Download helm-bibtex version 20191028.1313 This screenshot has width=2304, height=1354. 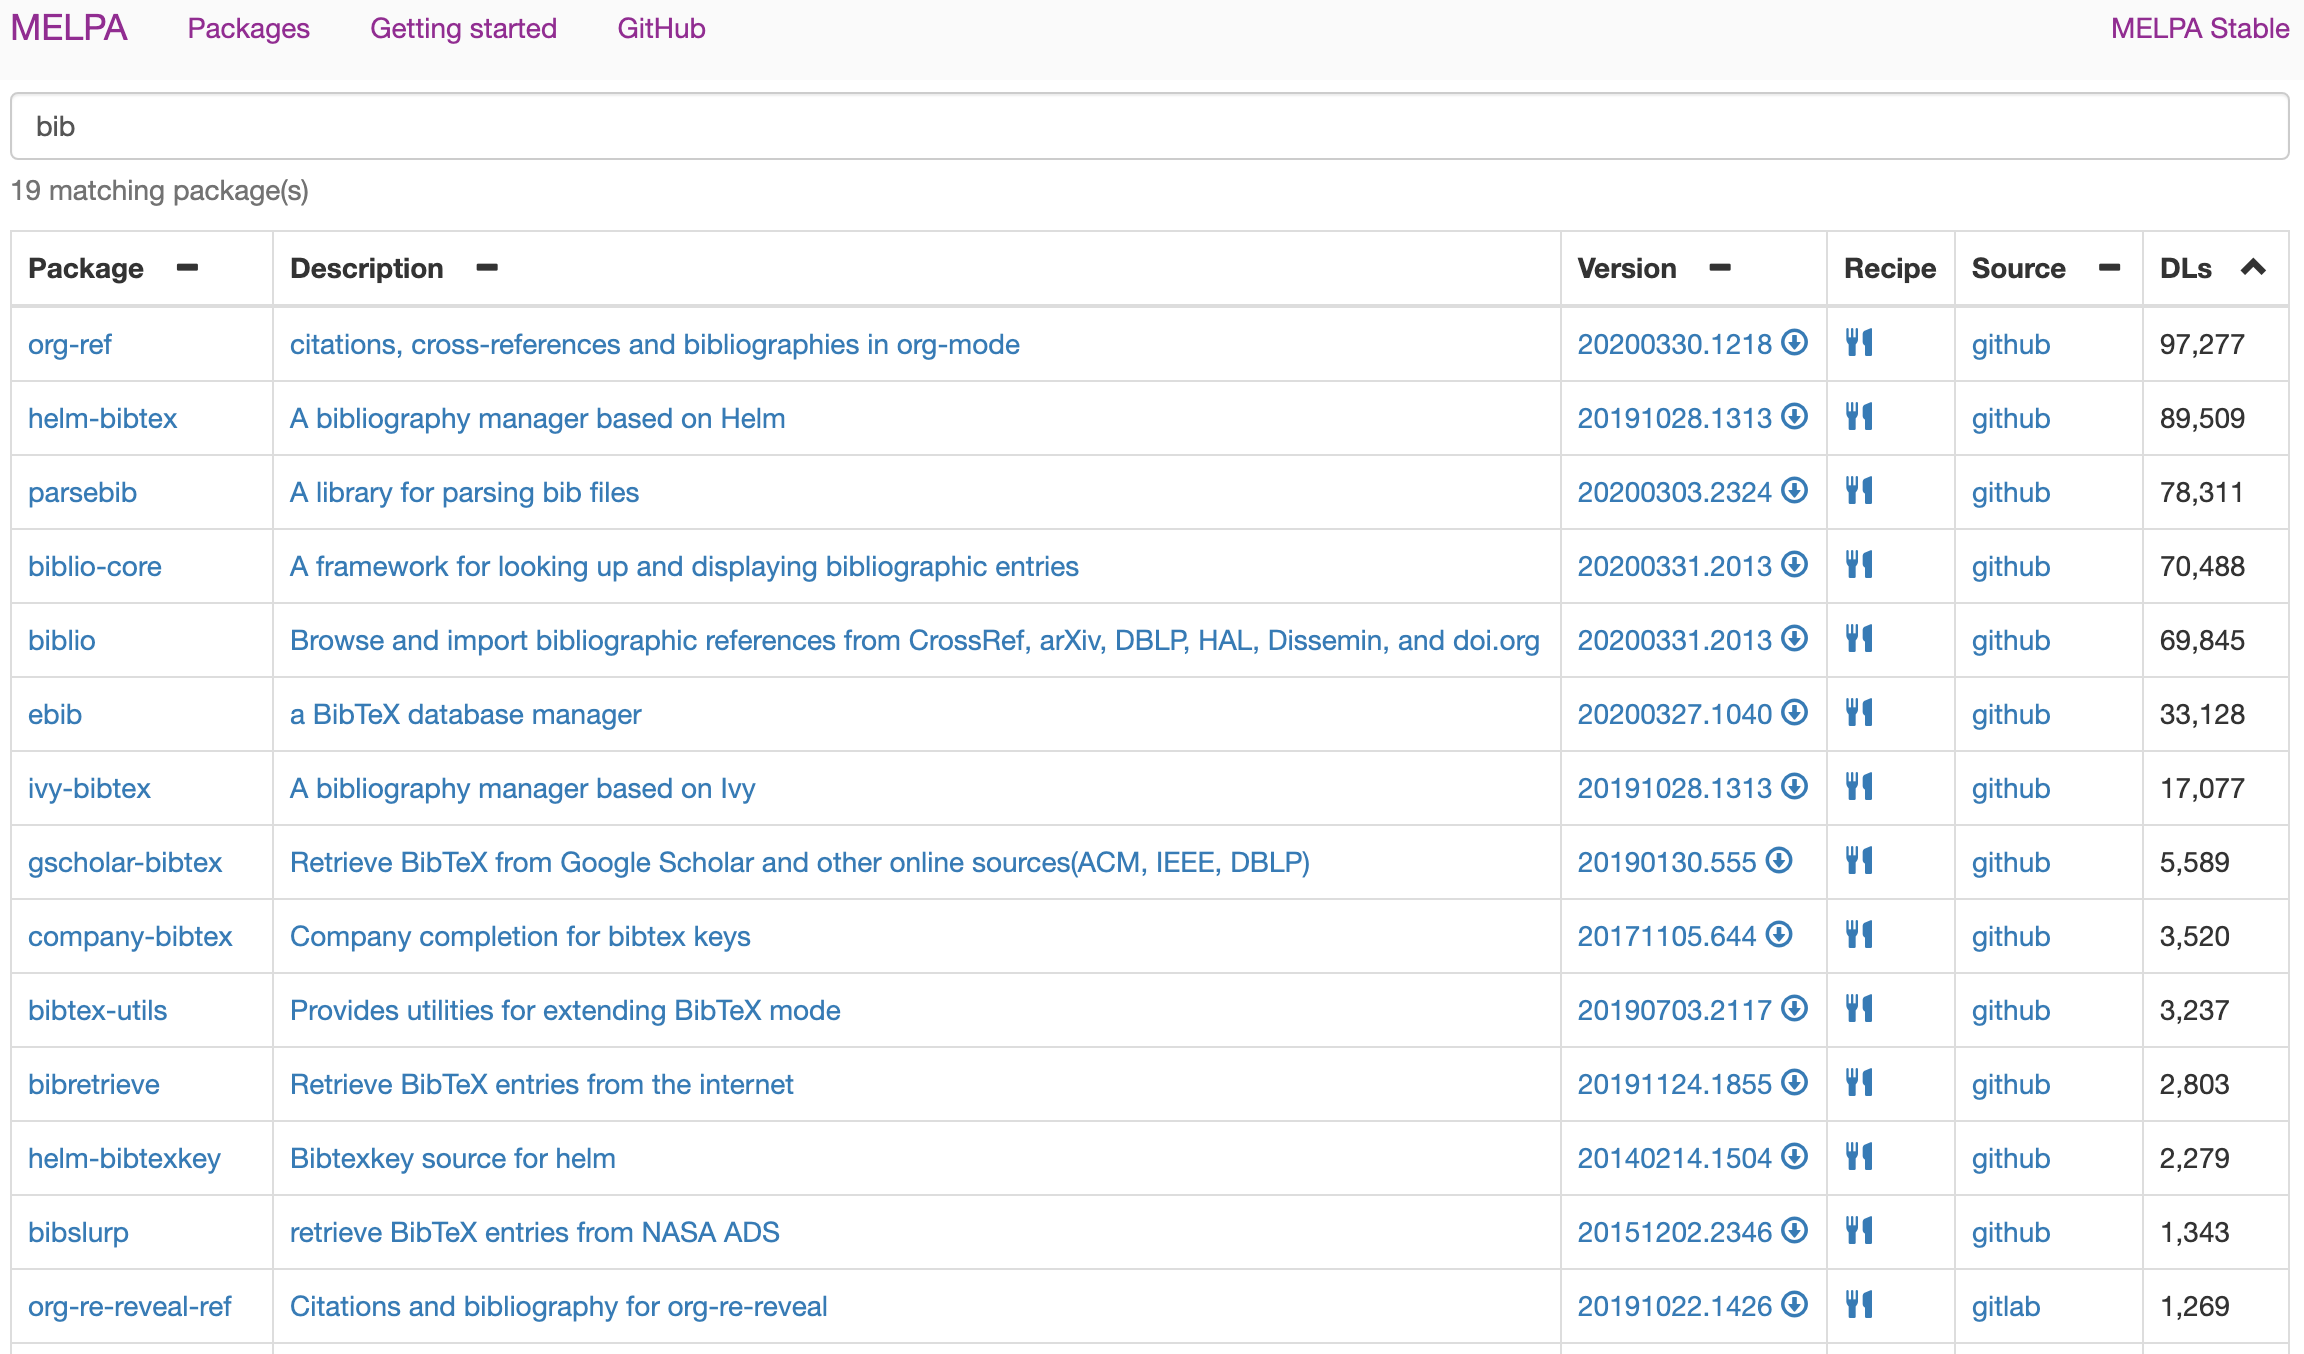click(1692, 418)
